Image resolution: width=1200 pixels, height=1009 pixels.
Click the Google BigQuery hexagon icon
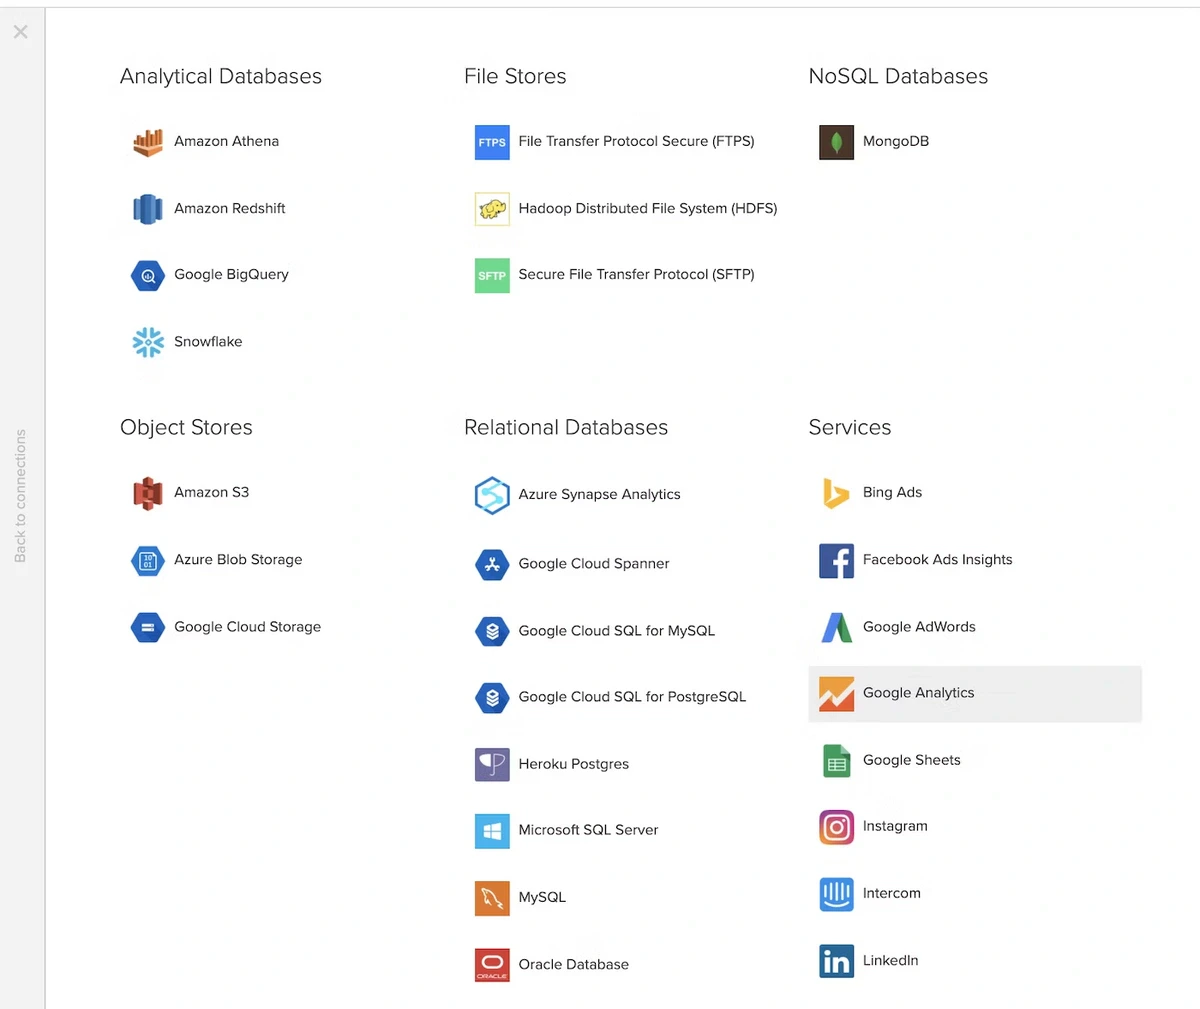[148, 275]
